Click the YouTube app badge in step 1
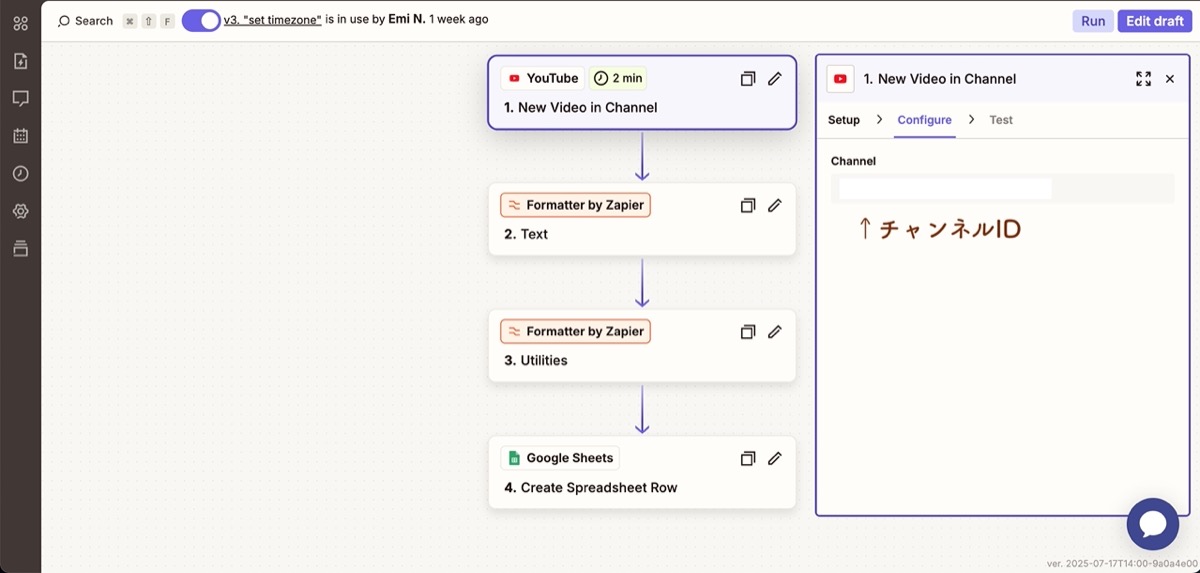Image resolution: width=1200 pixels, height=573 pixels. click(x=543, y=78)
